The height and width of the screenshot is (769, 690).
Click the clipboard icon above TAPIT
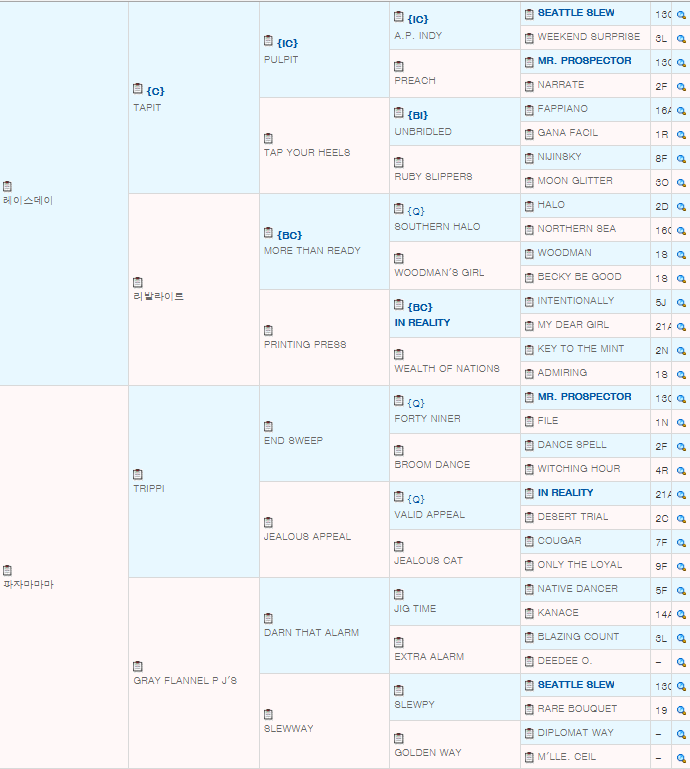pyautogui.click(x=138, y=89)
